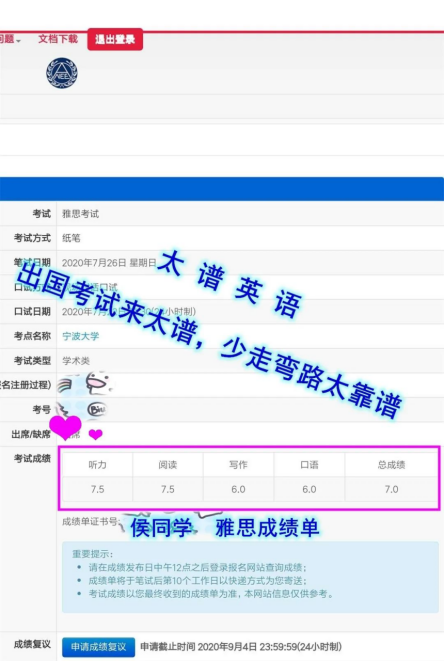Click the Biu cartoon sticker beside 考号

point(97,409)
